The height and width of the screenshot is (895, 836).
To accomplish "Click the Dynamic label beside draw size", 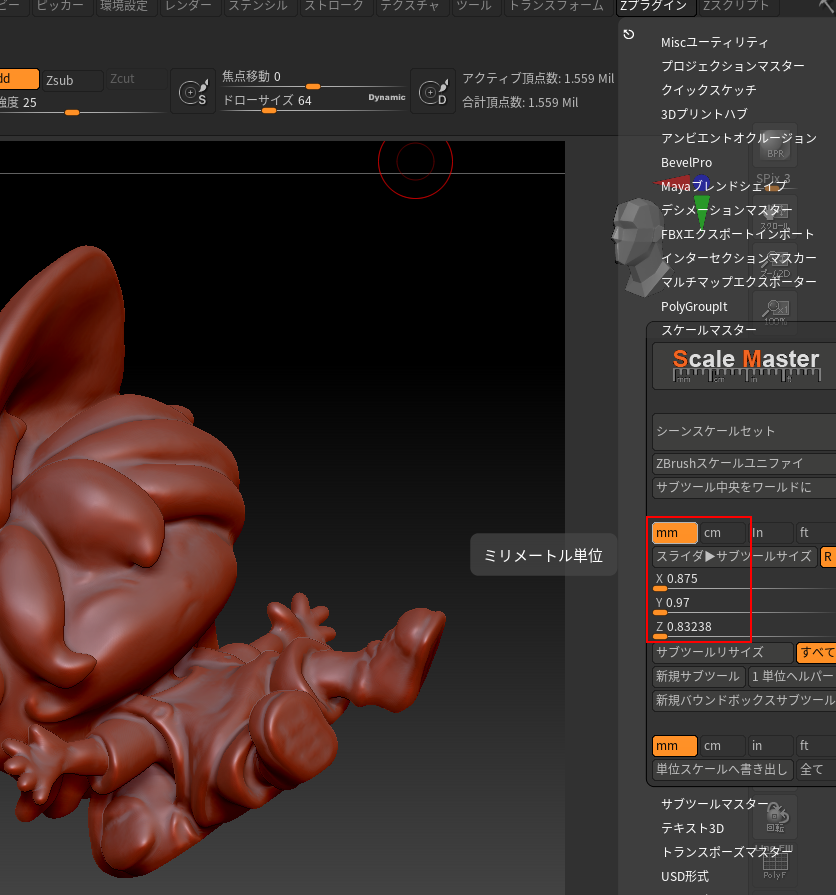I will 386,98.
